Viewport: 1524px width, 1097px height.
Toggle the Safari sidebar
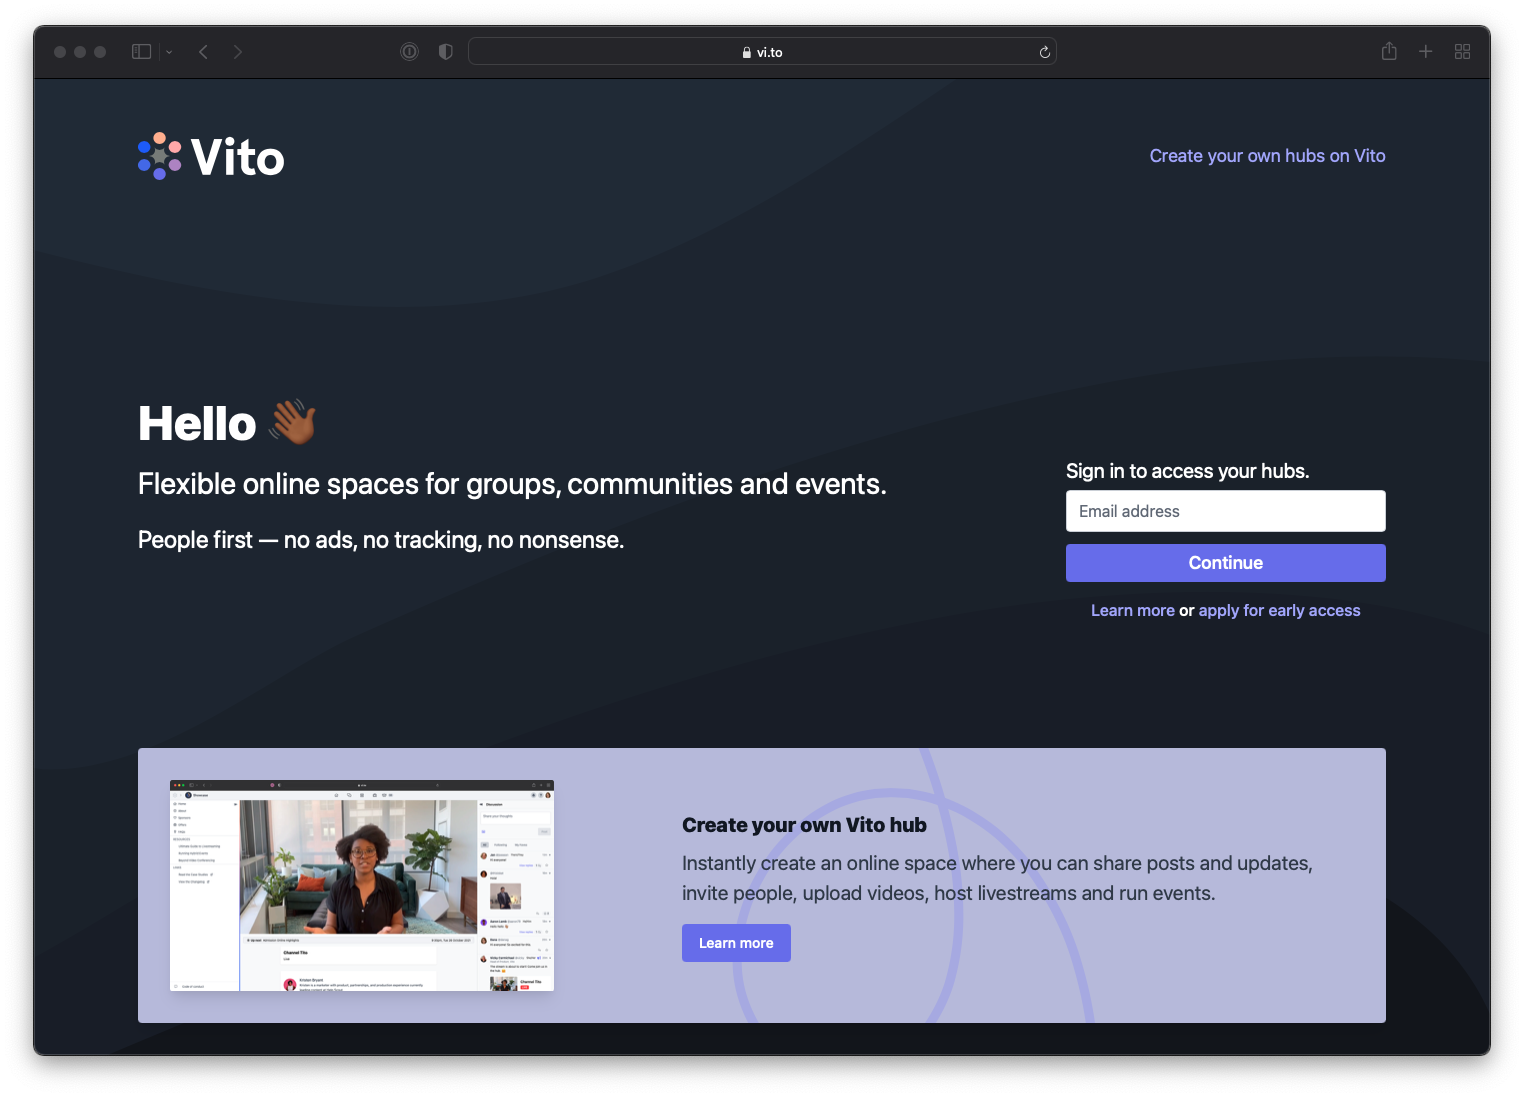pos(141,51)
